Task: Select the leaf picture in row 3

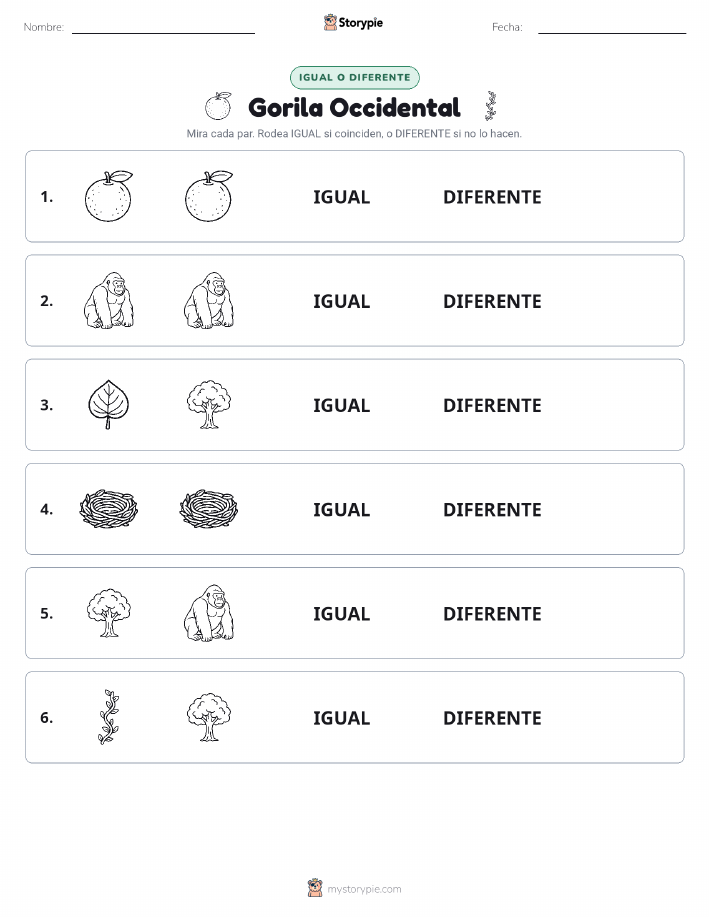Action: pyautogui.click(x=108, y=405)
